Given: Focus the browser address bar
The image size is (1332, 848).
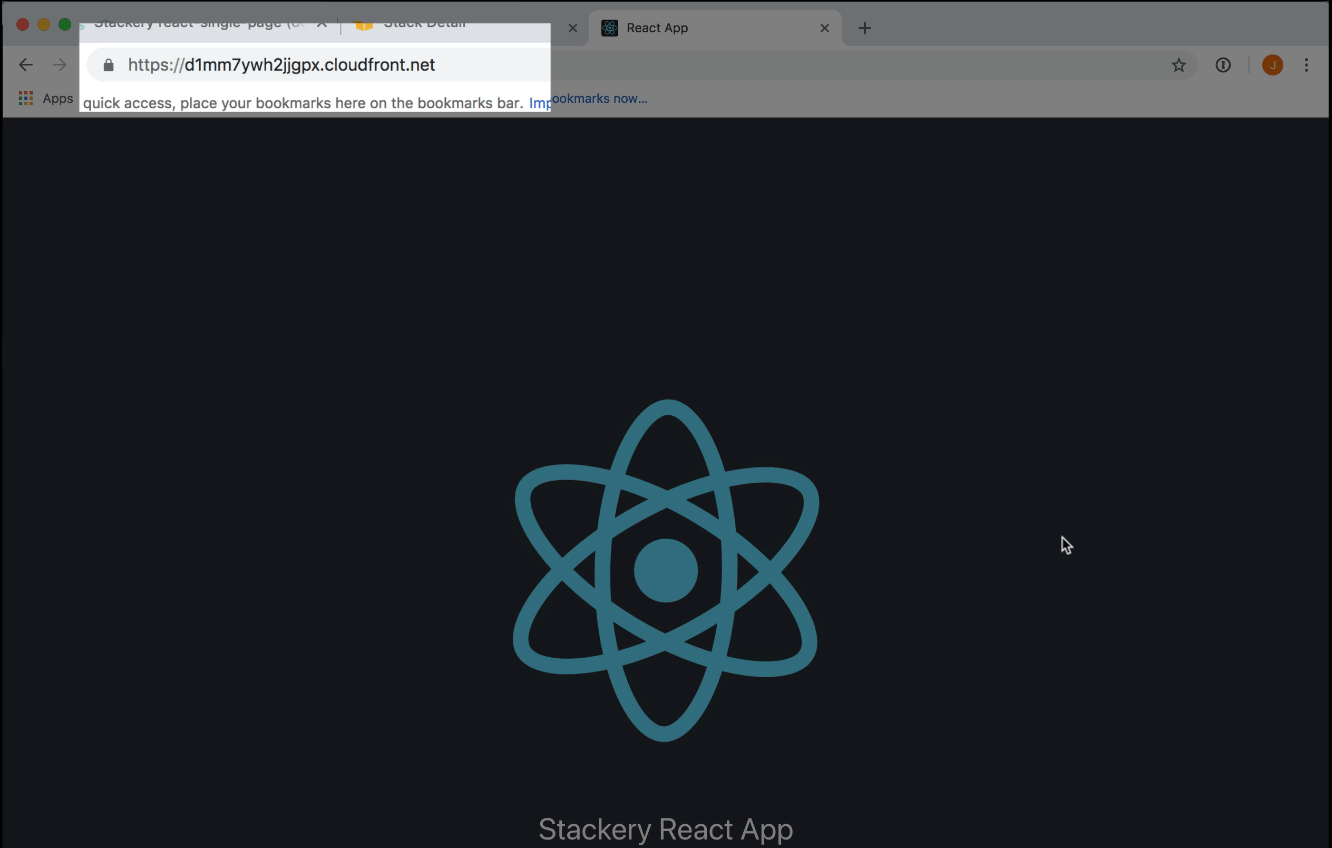Looking at the screenshot, I should [x=640, y=65].
